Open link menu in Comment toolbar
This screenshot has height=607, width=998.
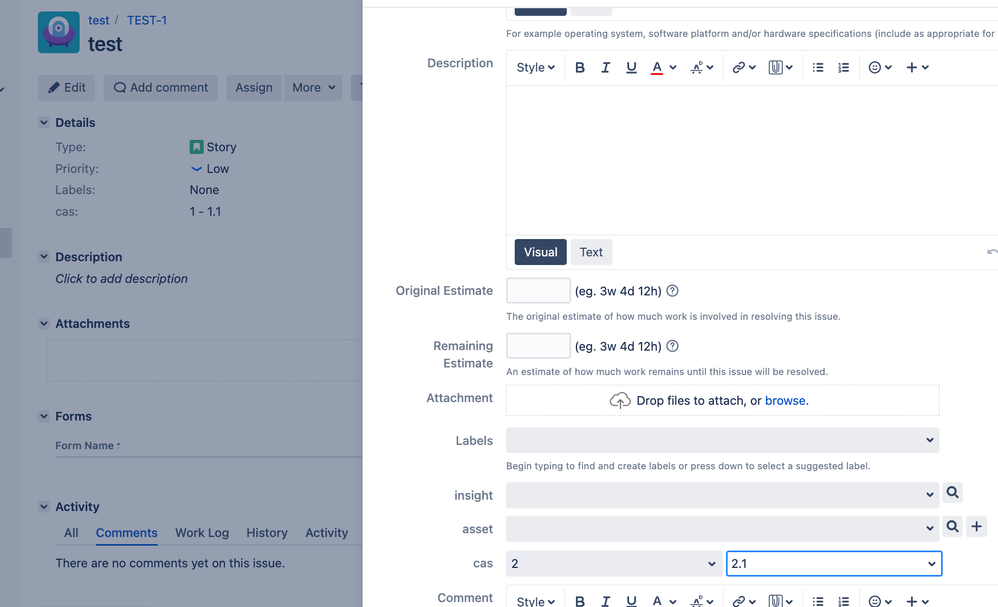point(743,601)
